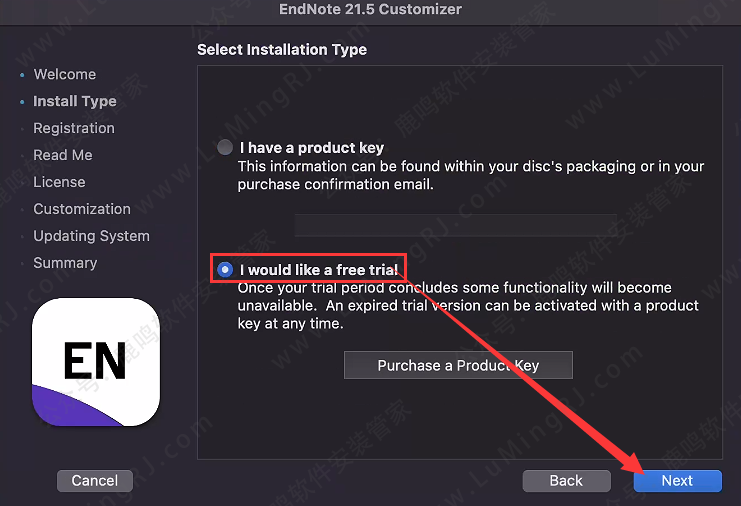
Task: Click the Customization sidebar step
Action: [81, 209]
